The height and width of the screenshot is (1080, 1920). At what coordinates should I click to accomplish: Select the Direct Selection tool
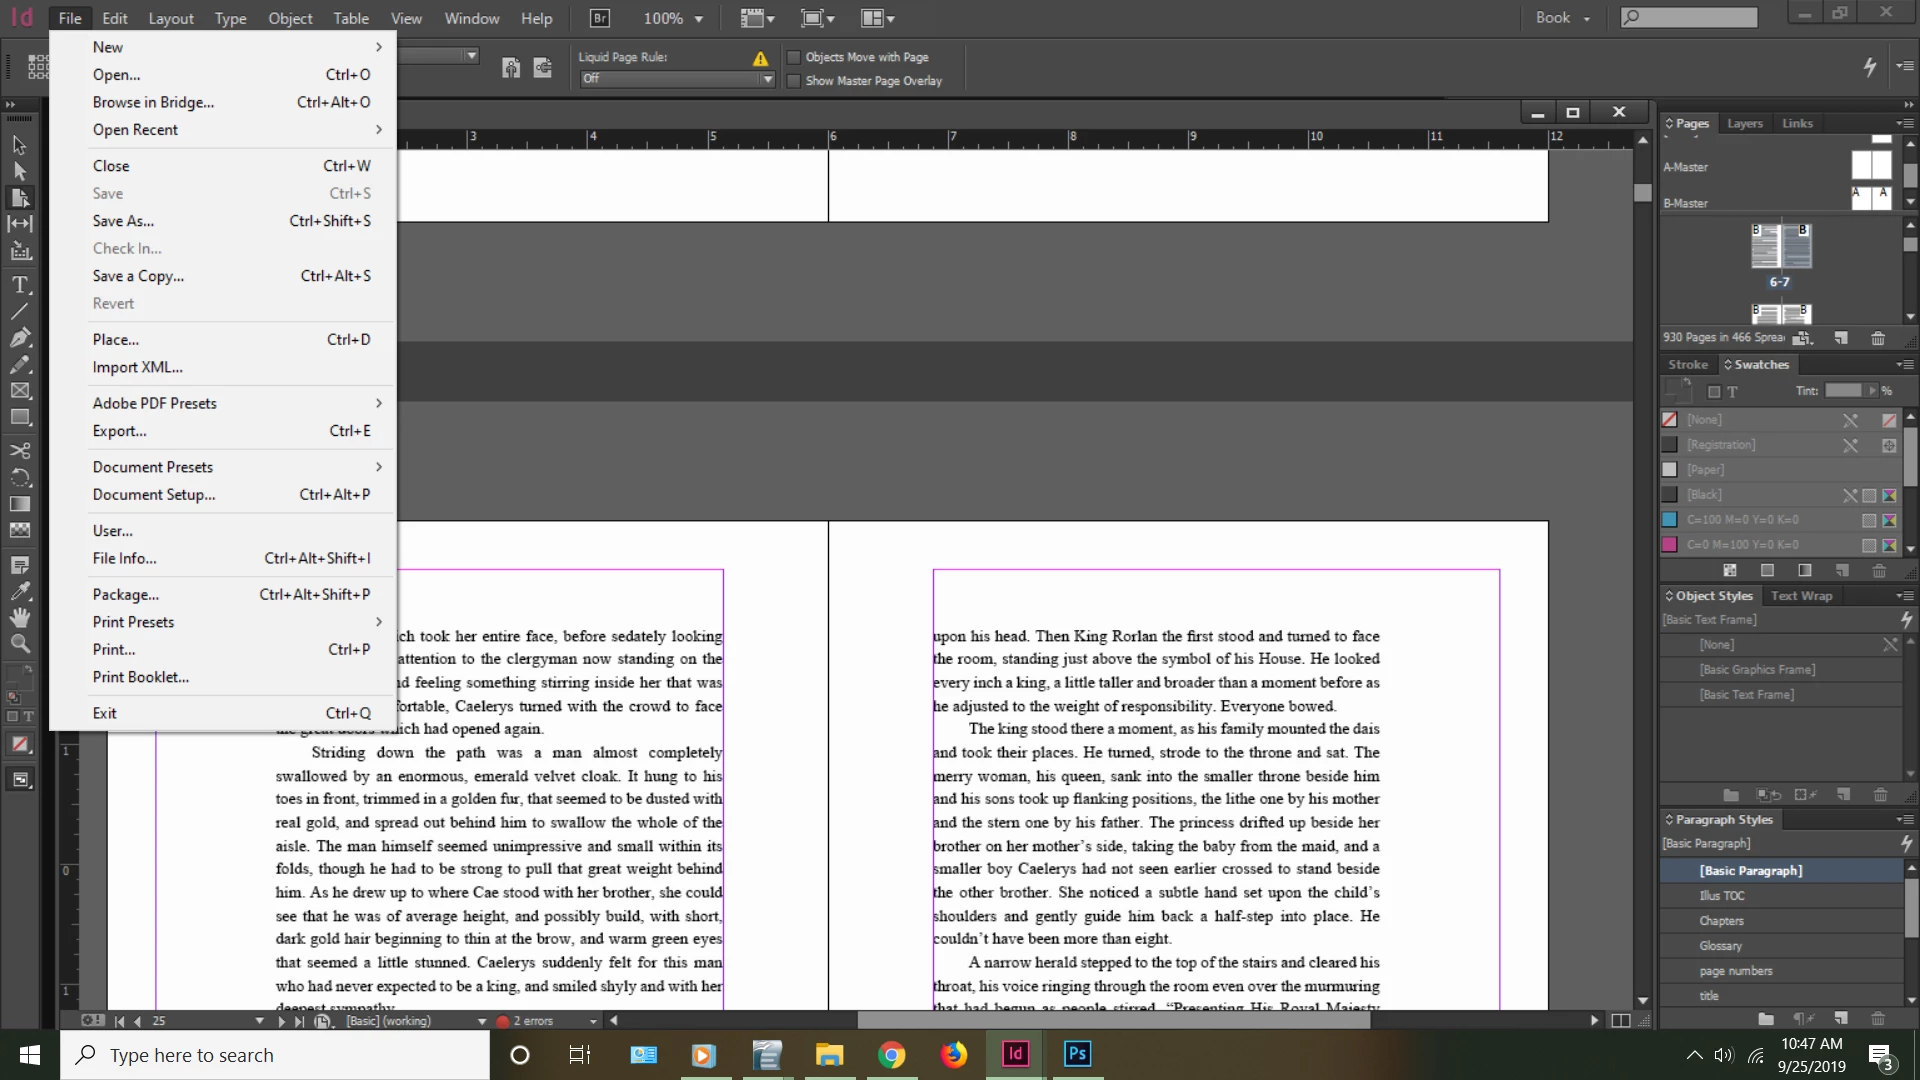click(20, 171)
